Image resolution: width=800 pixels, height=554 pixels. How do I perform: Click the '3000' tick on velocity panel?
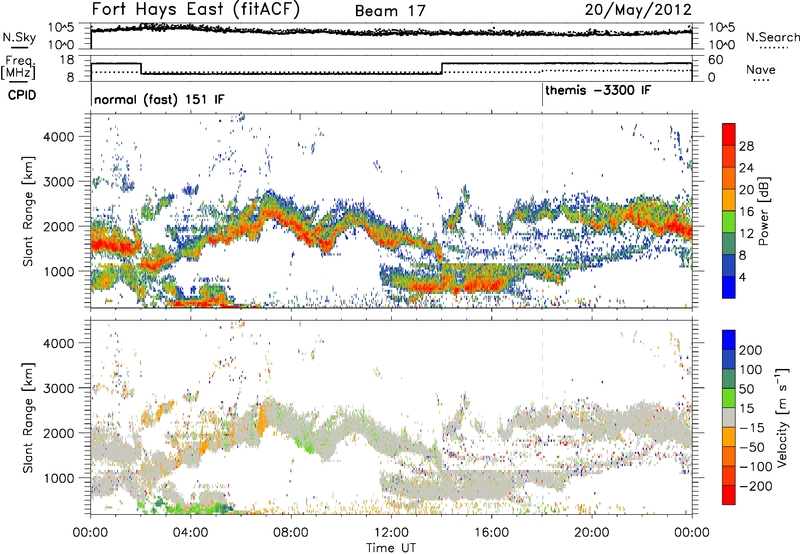tap(58, 388)
